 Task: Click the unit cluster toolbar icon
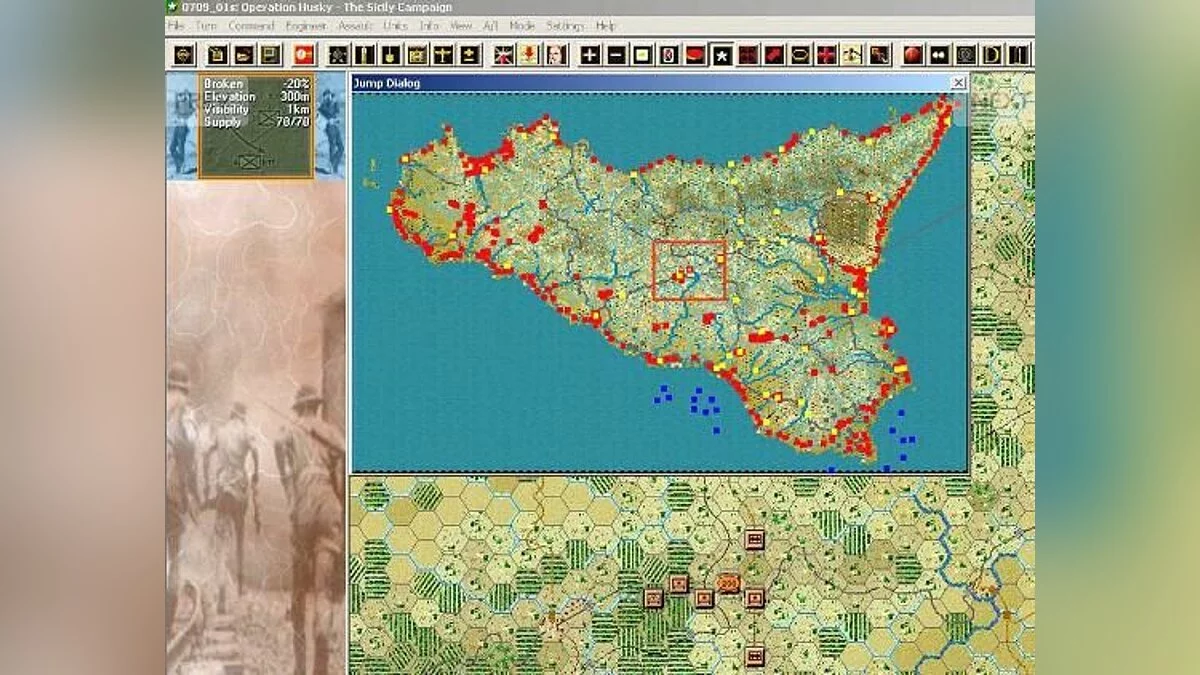337,54
